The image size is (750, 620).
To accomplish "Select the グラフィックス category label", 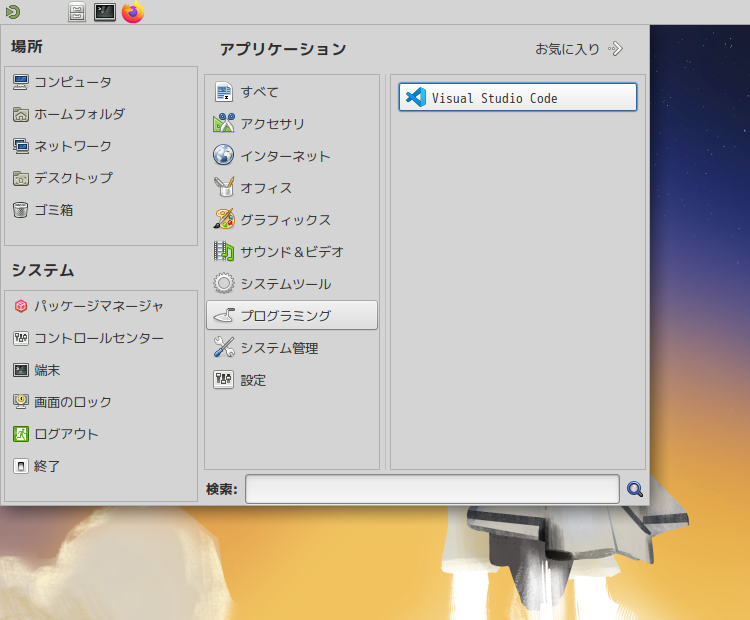I will point(286,220).
